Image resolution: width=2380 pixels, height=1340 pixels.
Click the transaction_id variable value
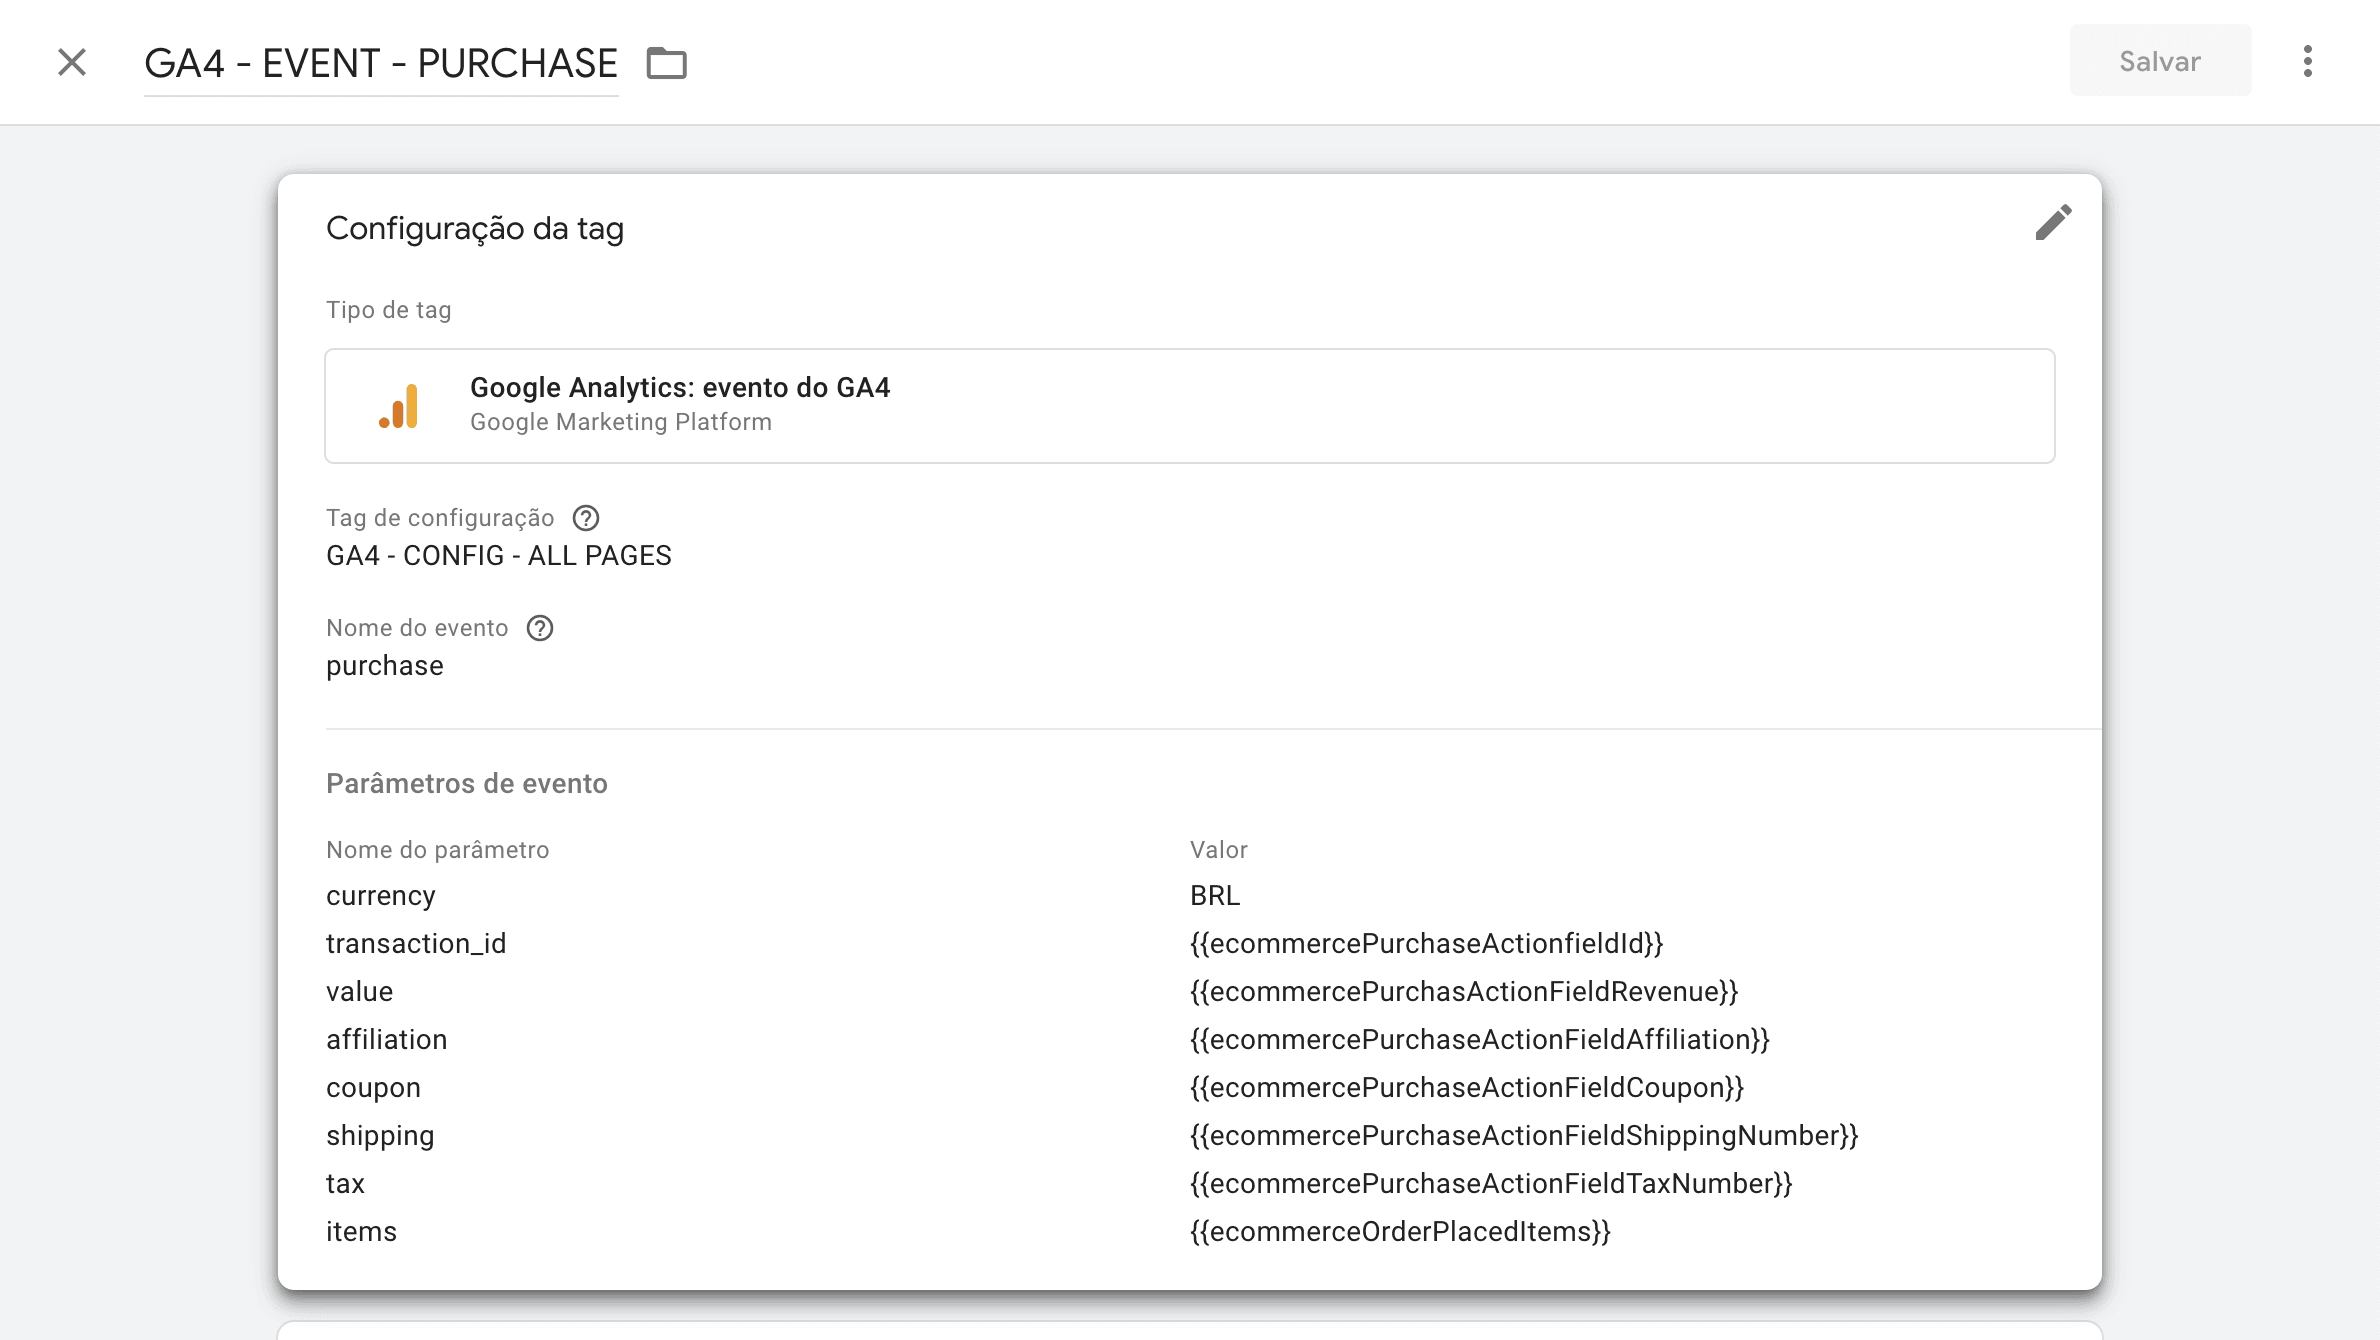coord(1426,944)
